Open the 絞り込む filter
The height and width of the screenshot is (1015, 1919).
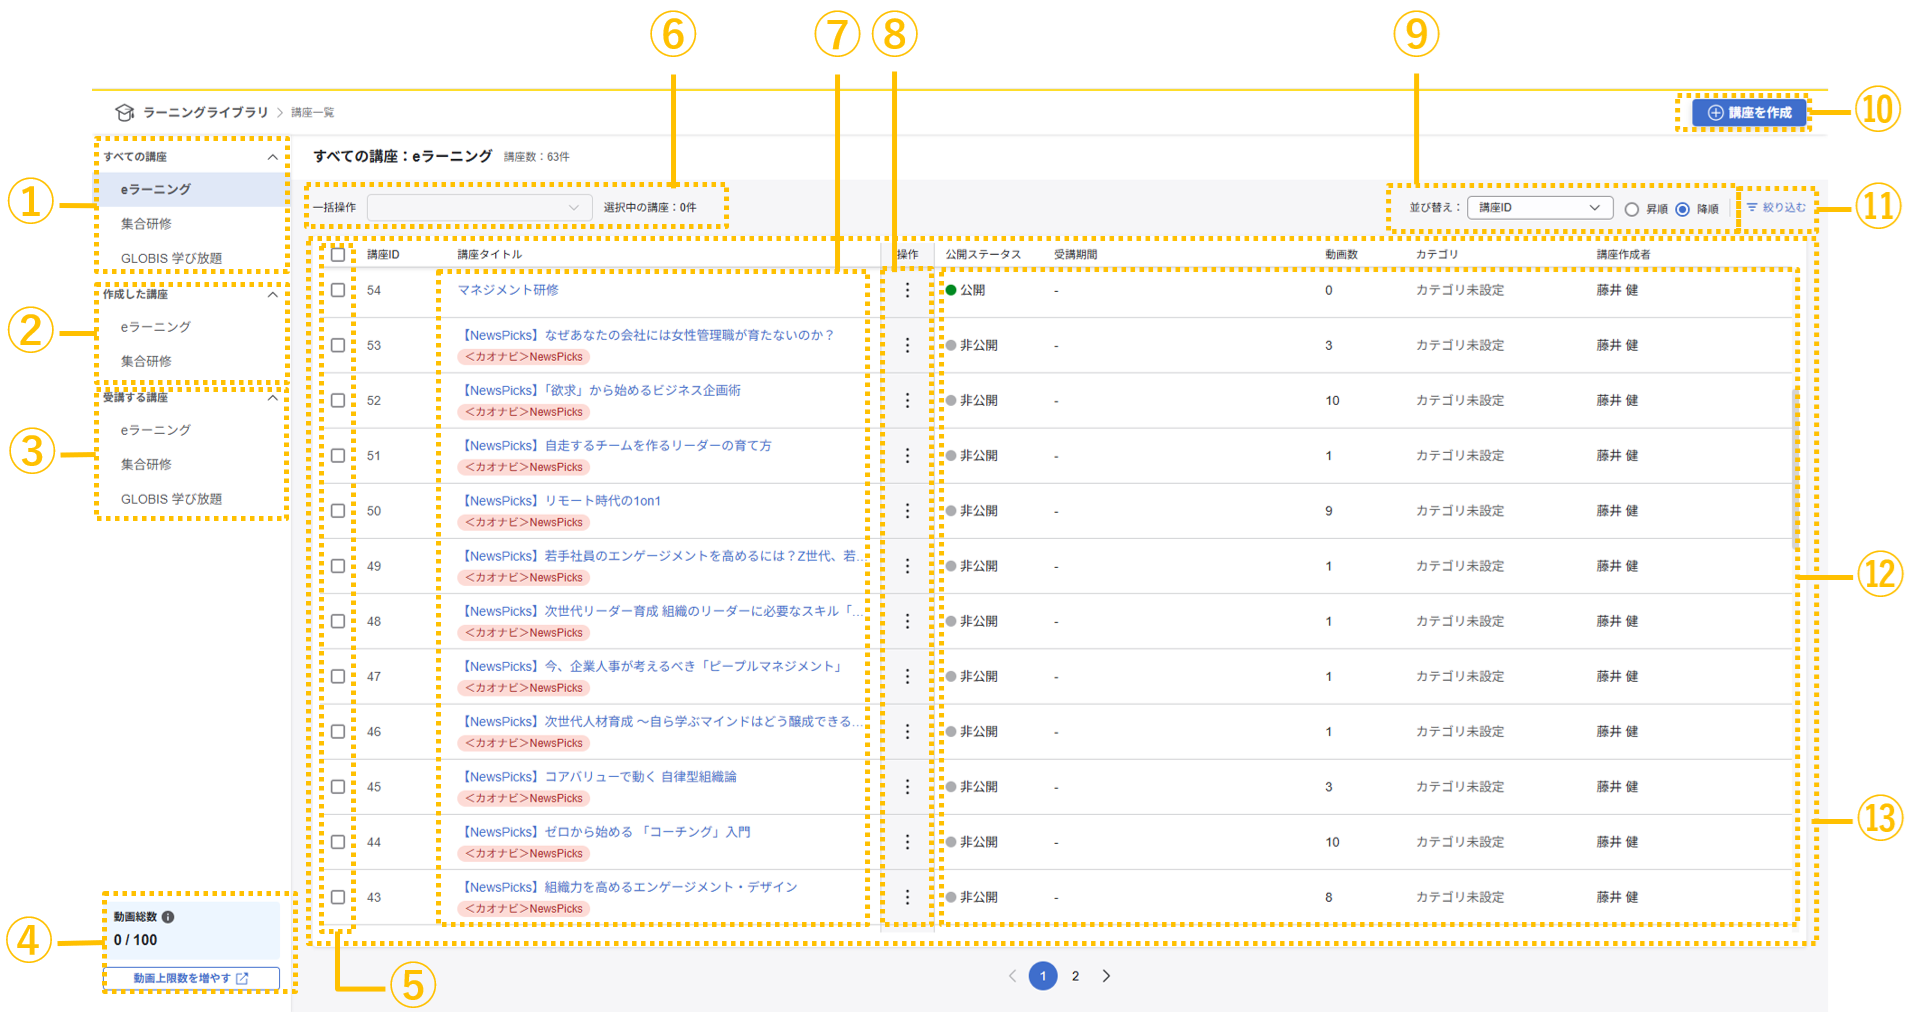tap(1776, 208)
